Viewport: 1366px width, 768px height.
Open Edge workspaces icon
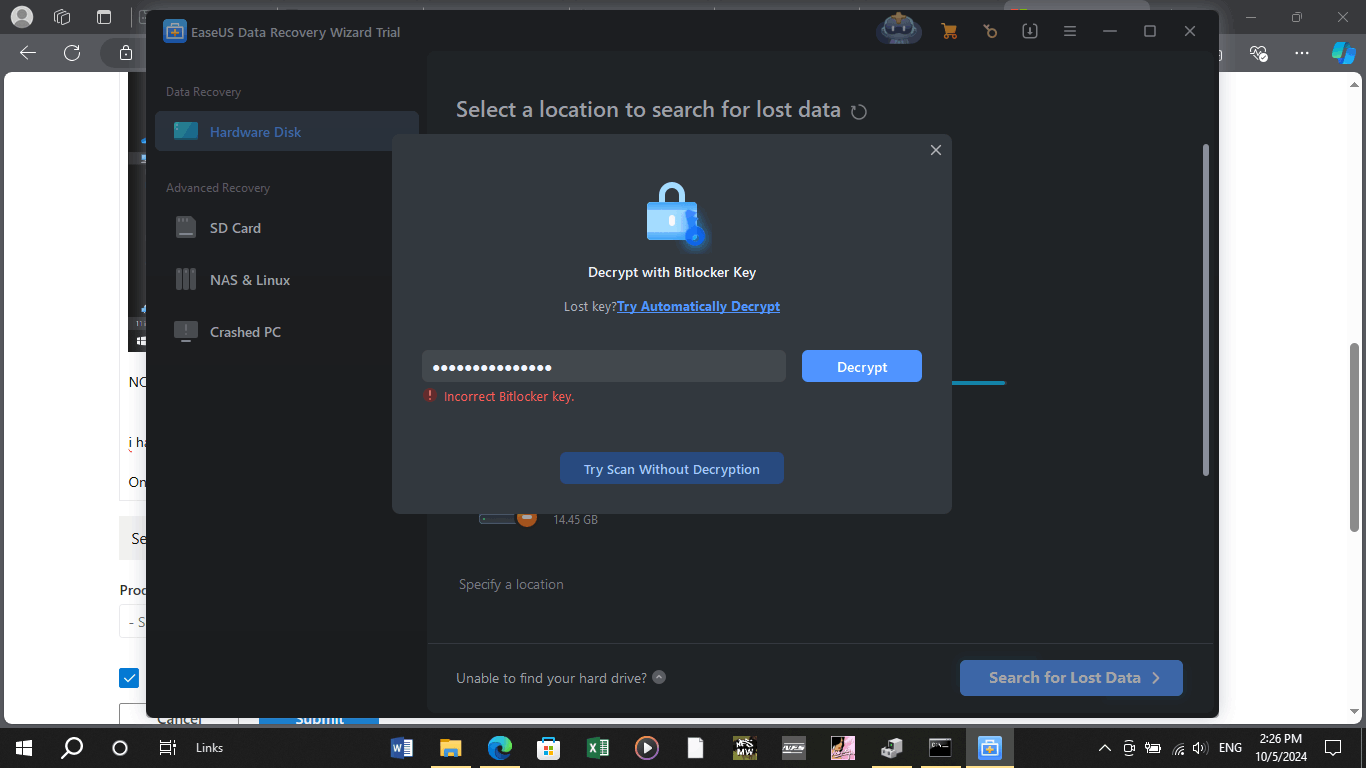click(62, 17)
